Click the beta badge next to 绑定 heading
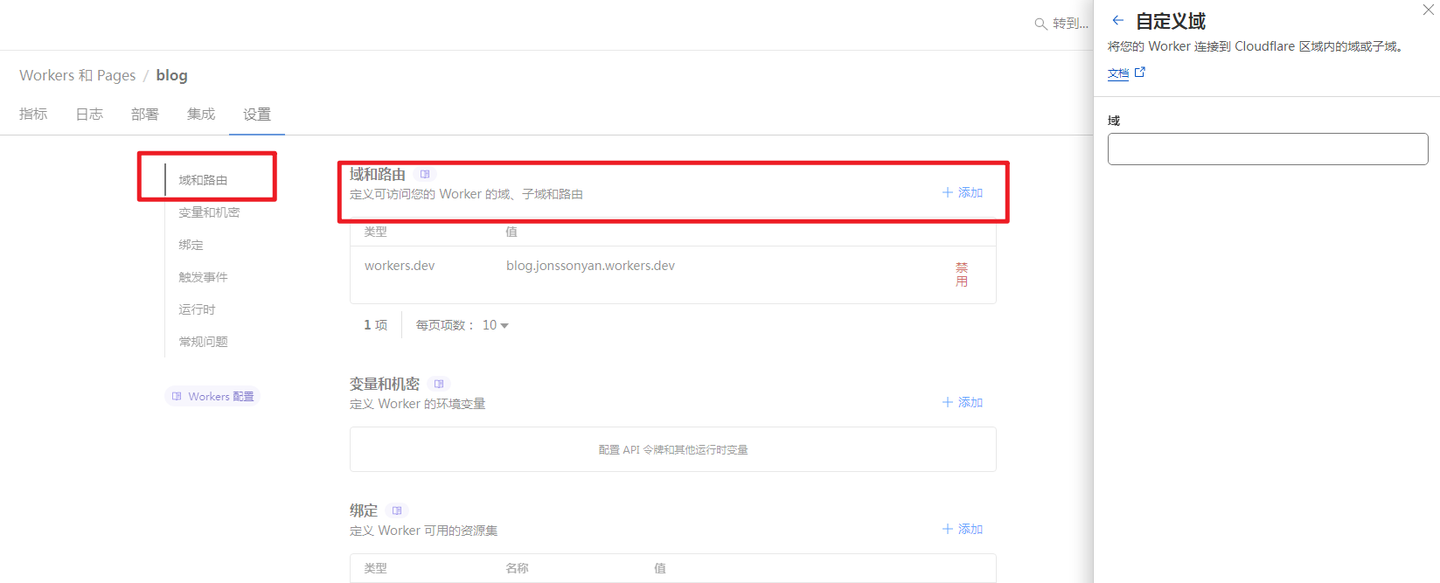This screenshot has height=583, width=1440. tap(396, 510)
